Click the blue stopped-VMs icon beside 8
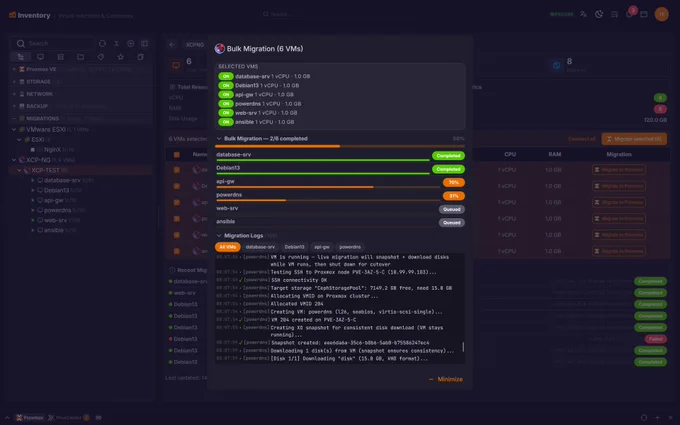Image resolution: width=680 pixels, height=425 pixels. tap(556, 65)
